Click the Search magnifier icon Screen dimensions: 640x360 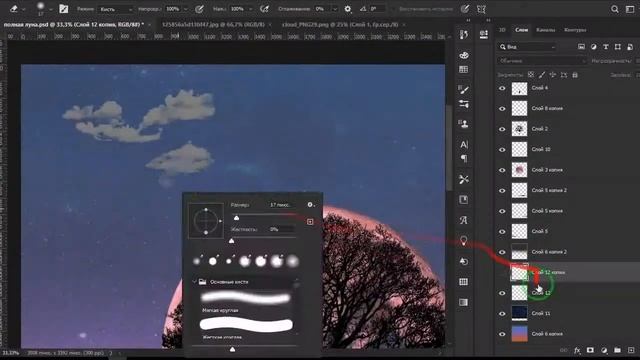[614, 9]
